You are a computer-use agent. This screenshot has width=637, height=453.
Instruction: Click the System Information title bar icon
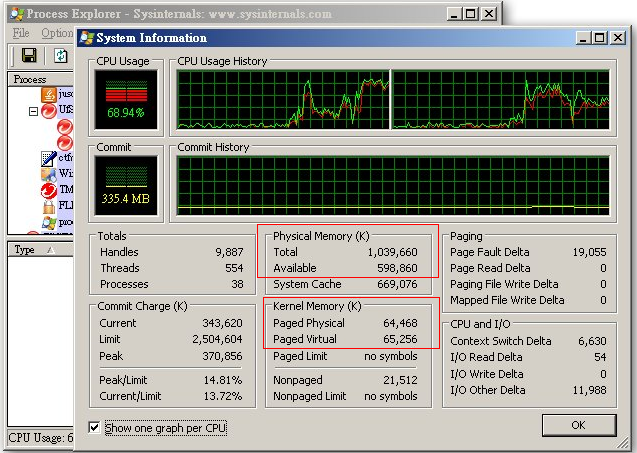click(87, 38)
